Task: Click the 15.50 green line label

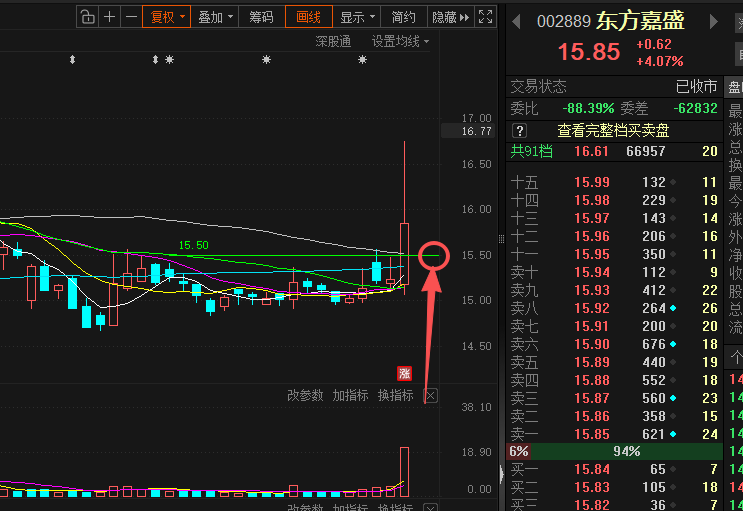Action: point(193,245)
